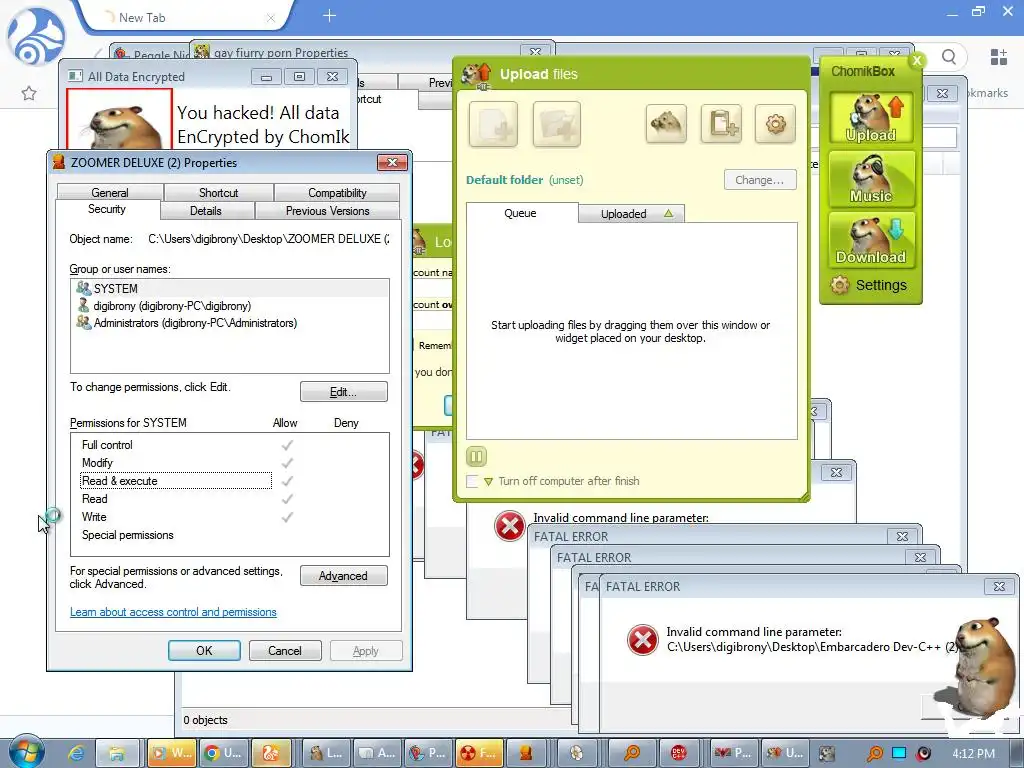Open Download in the ChomikBox widget

click(x=871, y=240)
